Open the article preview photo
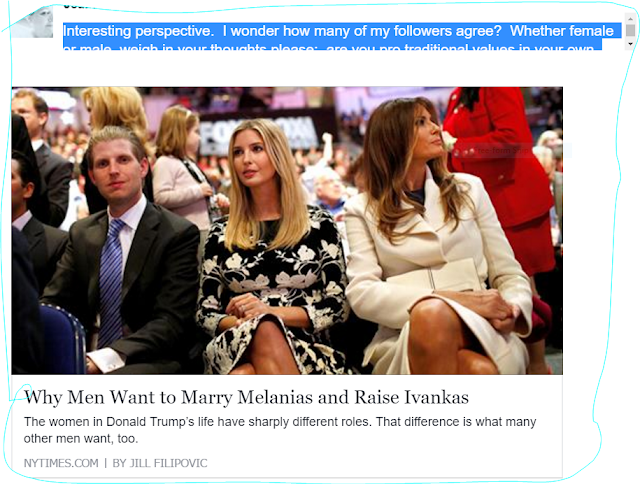 (287, 231)
